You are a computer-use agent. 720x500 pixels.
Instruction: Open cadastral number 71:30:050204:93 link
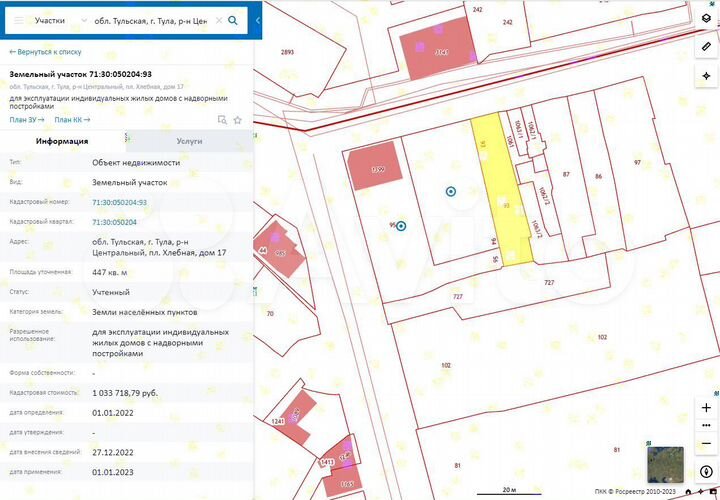pos(119,202)
